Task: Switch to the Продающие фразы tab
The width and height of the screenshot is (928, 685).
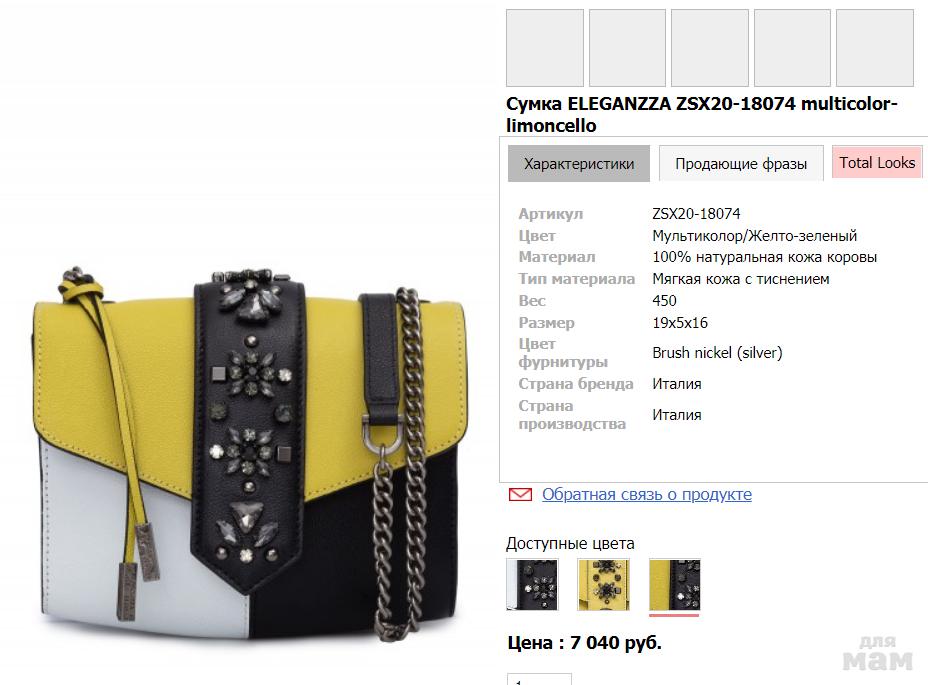Action: pos(741,163)
